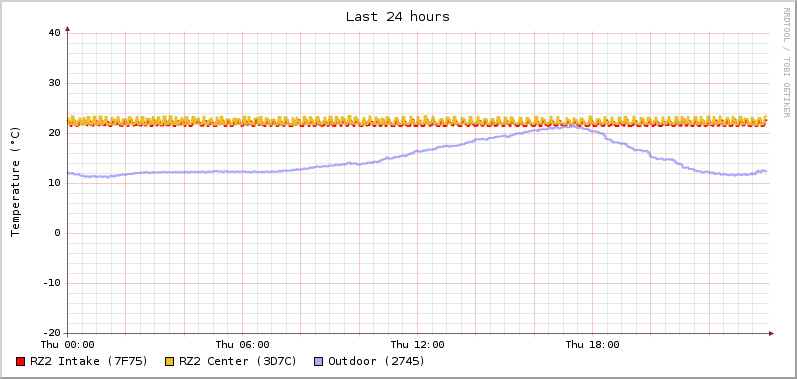Click the -20 value on temperature axis
The image size is (797, 379).
[x=51, y=333]
